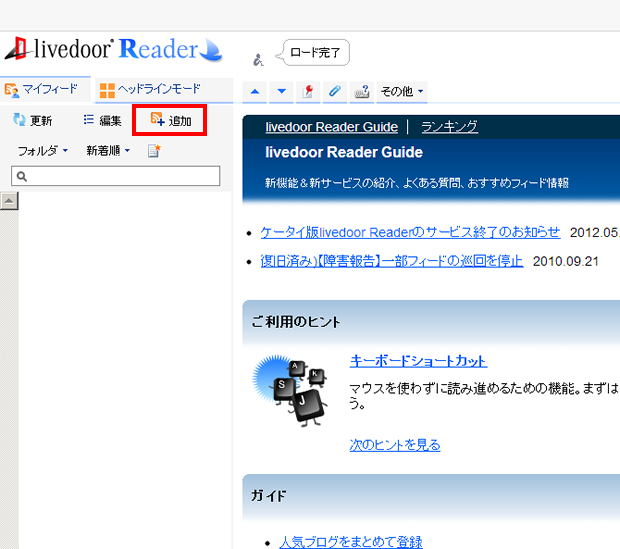Click the new note star icon
Screen dimensions: 620x549
pos(154,151)
